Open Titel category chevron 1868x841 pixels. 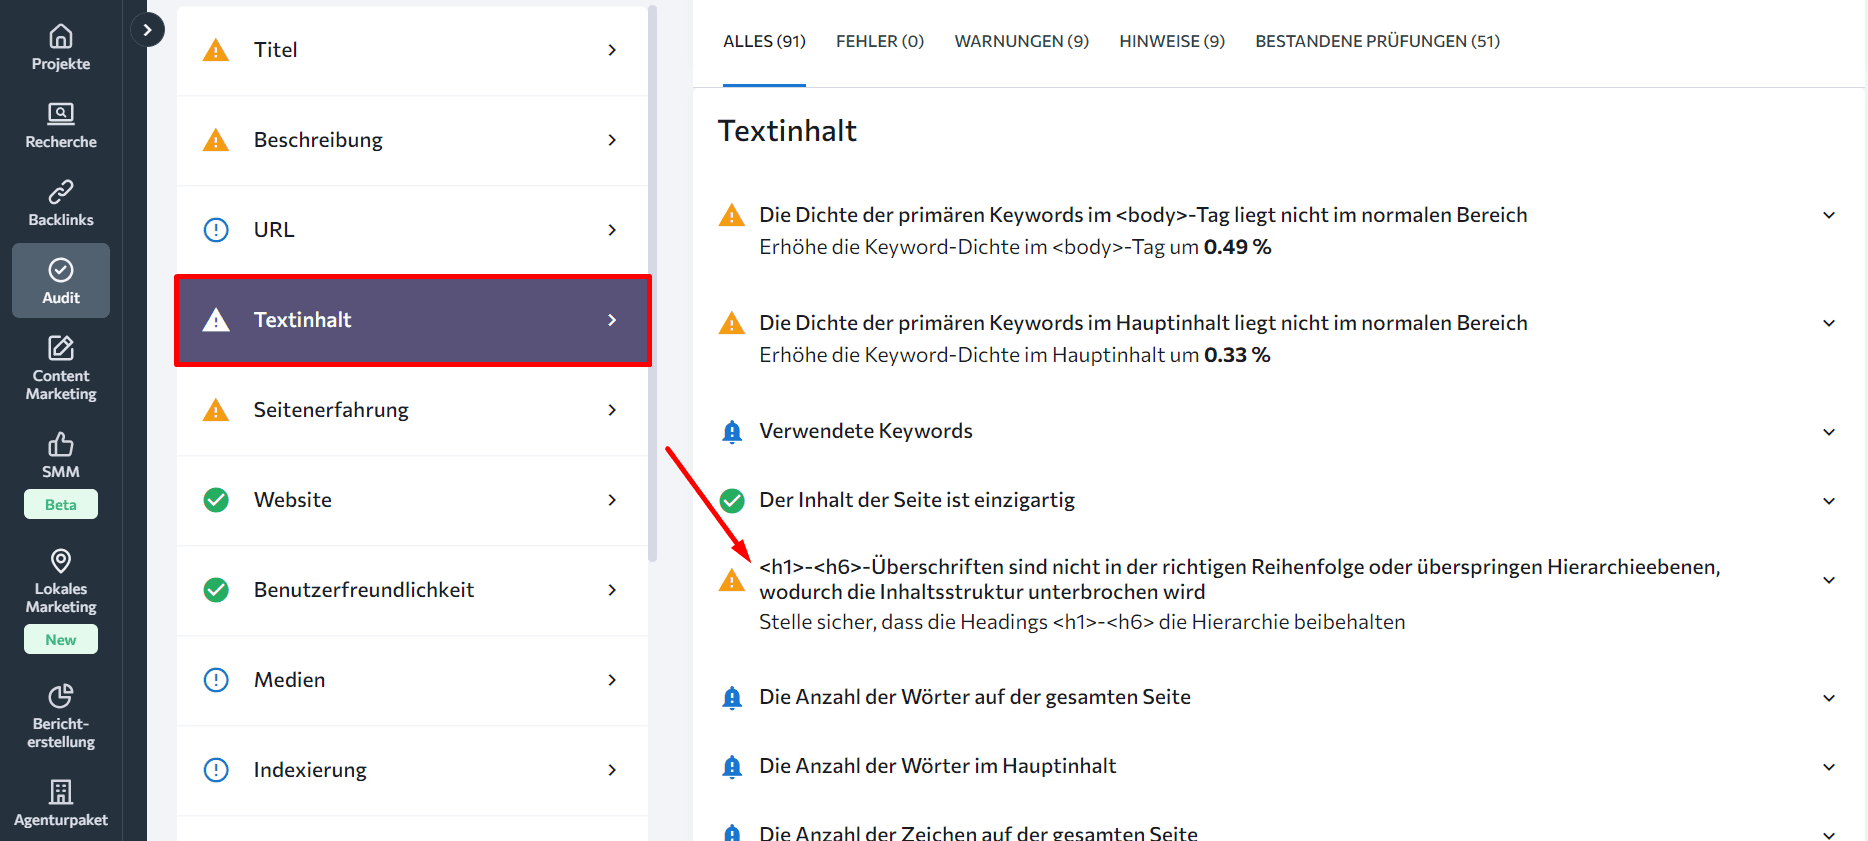click(612, 50)
